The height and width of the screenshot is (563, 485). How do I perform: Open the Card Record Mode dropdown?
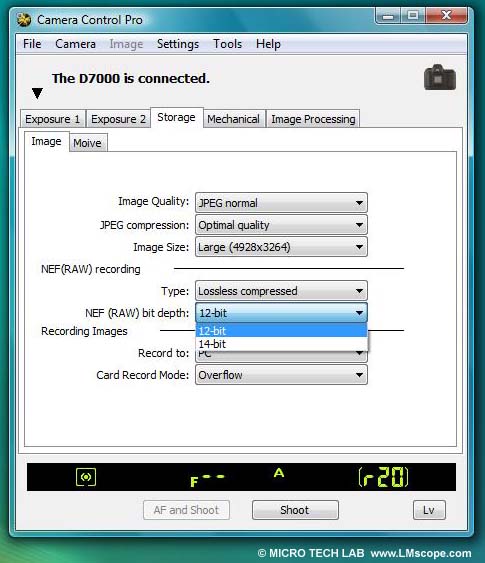click(281, 375)
